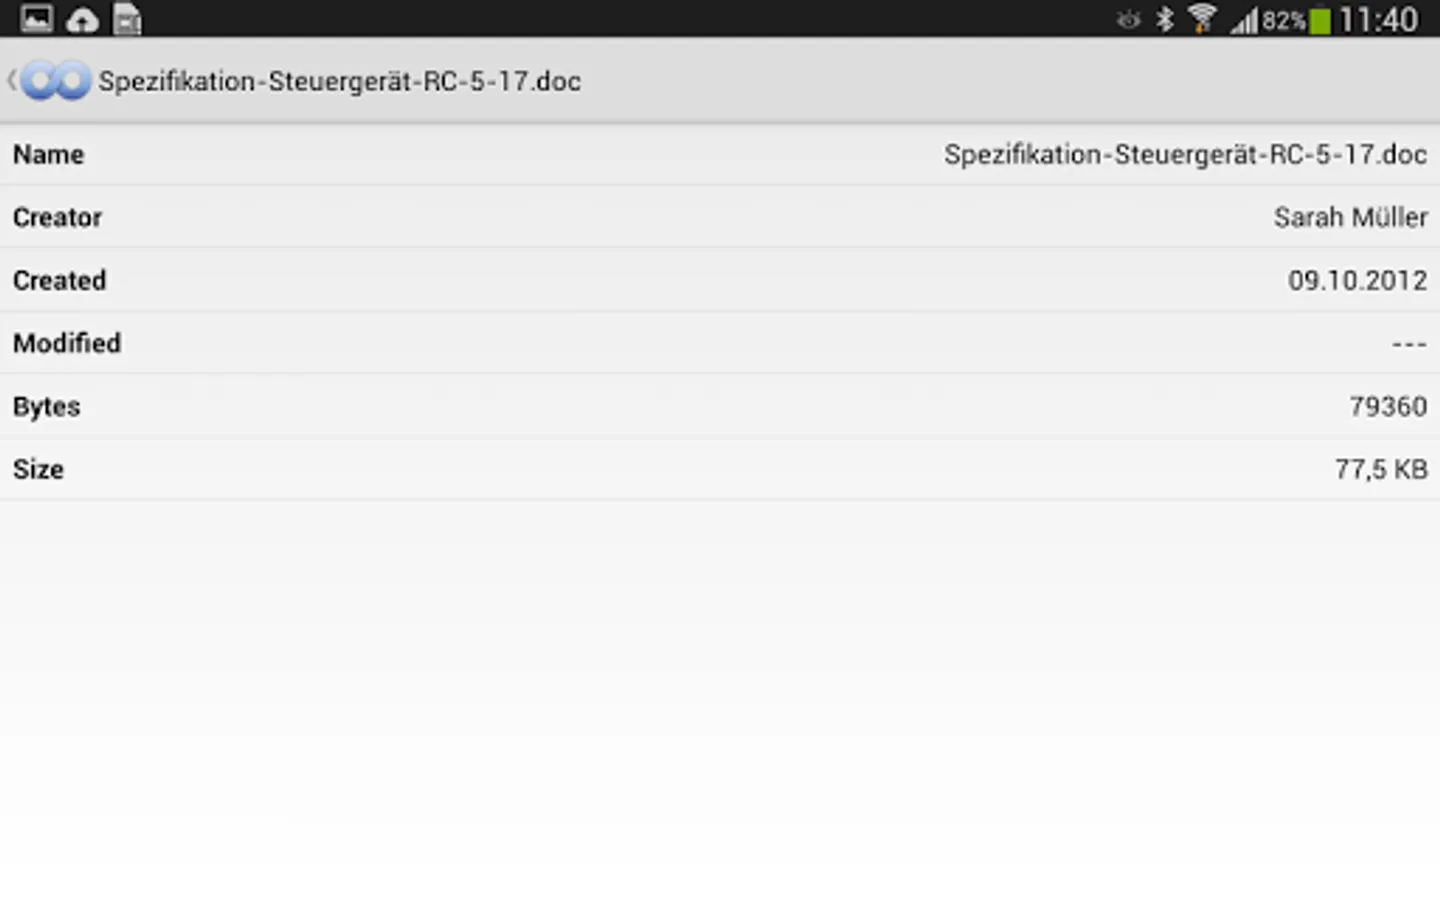Tap the file name value in Name row
The width and height of the screenshot is (1440, 900).
[1185, 155]
